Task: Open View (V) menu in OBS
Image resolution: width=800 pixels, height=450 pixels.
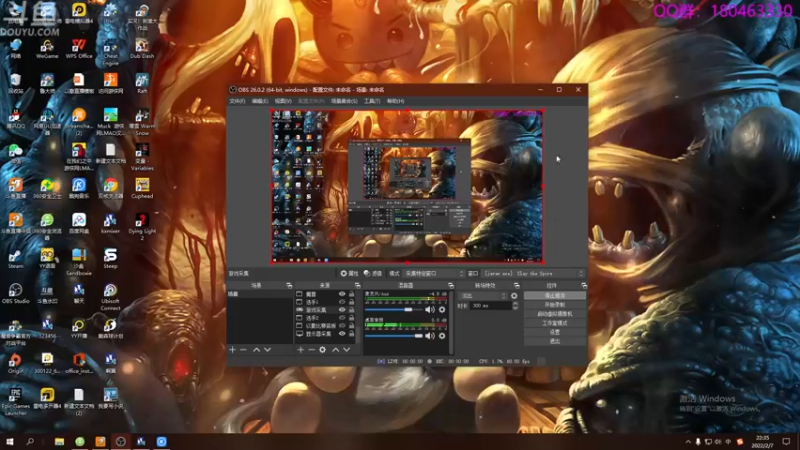Action: (283, 101)
